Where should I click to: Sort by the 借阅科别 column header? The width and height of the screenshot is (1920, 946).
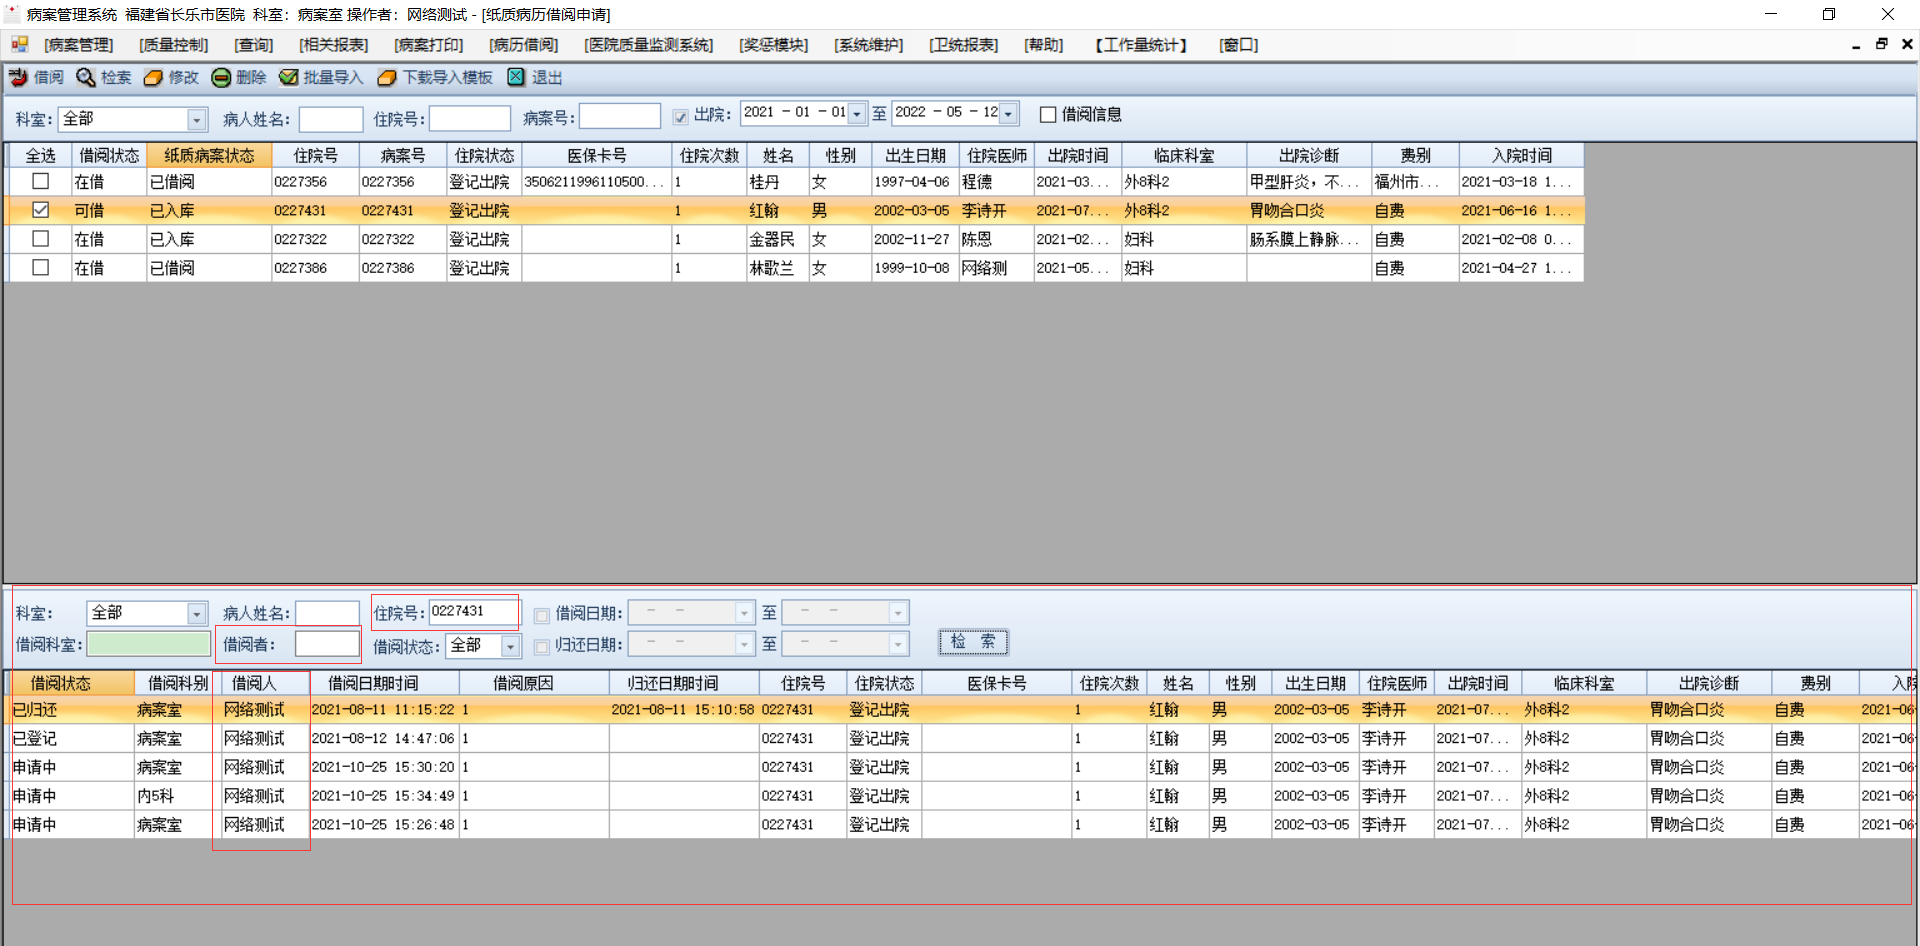[x=178, y=683]
